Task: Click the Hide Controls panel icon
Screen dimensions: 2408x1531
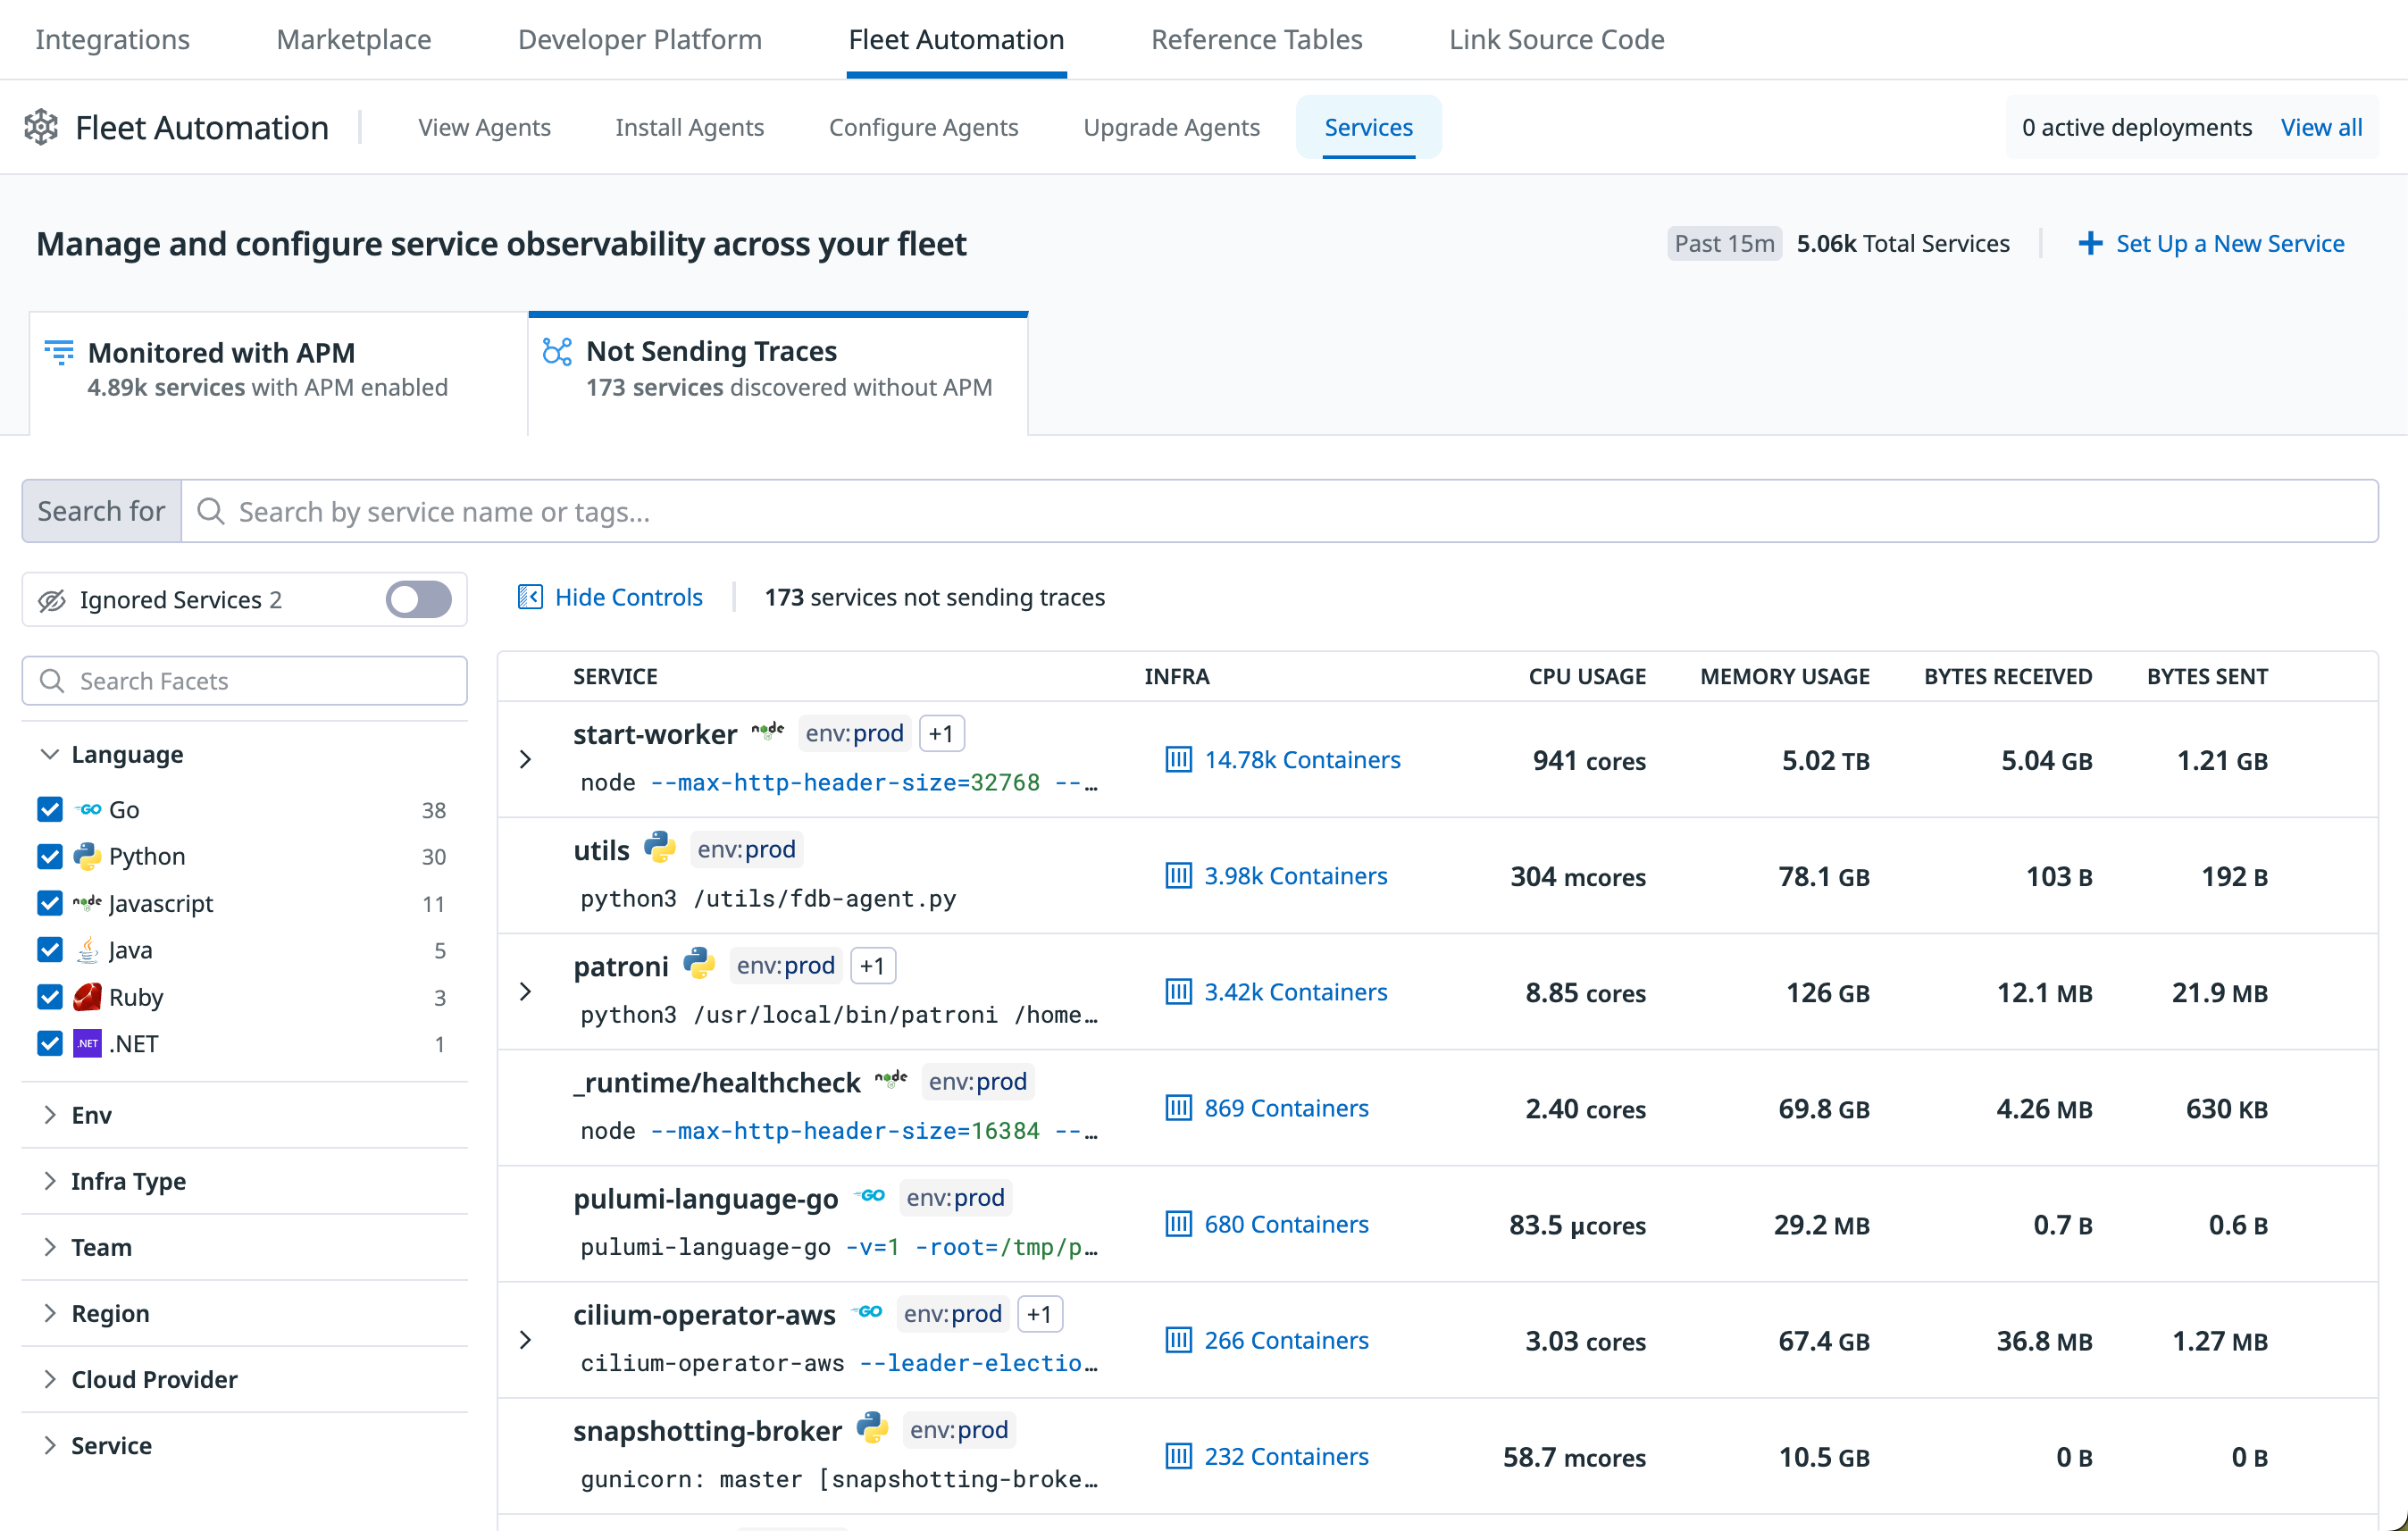Action: pos(530,597)
